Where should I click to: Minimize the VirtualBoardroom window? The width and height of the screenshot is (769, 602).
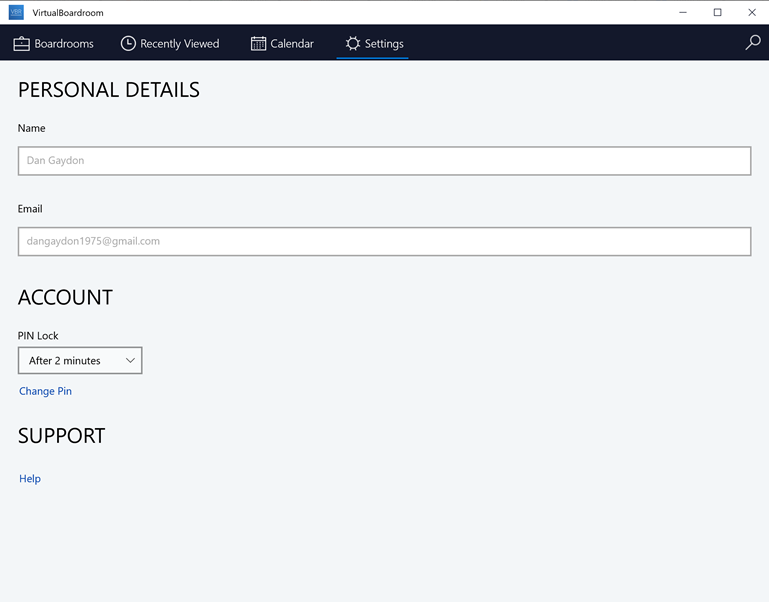tap(683, 12)
